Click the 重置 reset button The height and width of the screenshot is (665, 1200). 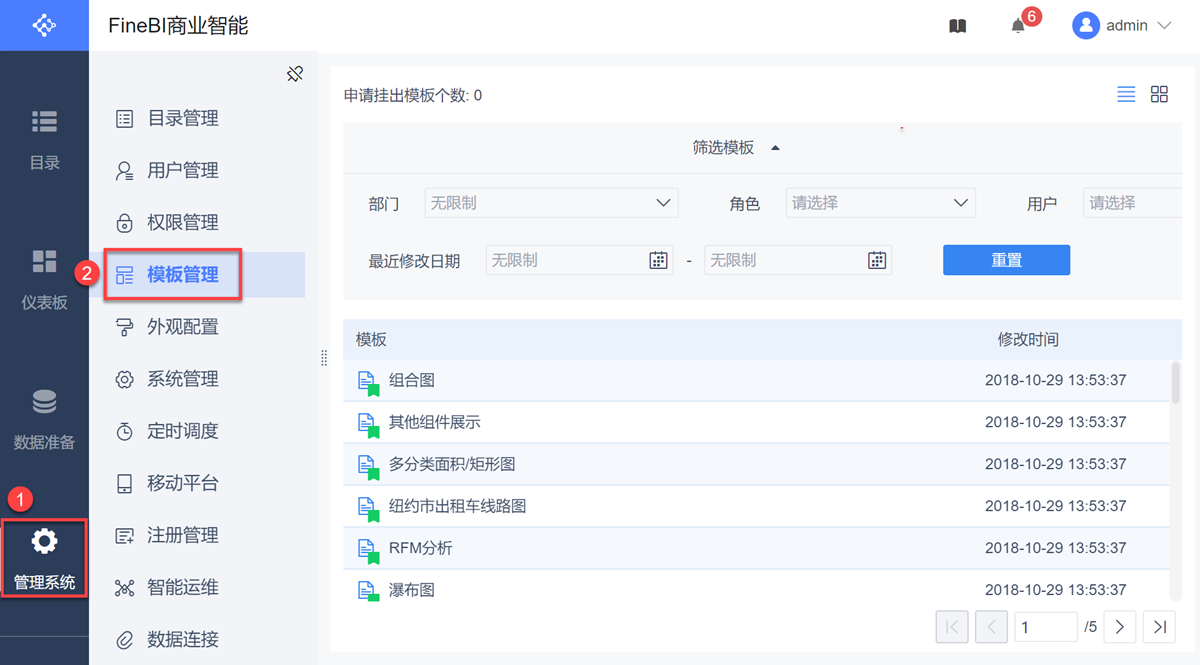(x=1006, y=260)
